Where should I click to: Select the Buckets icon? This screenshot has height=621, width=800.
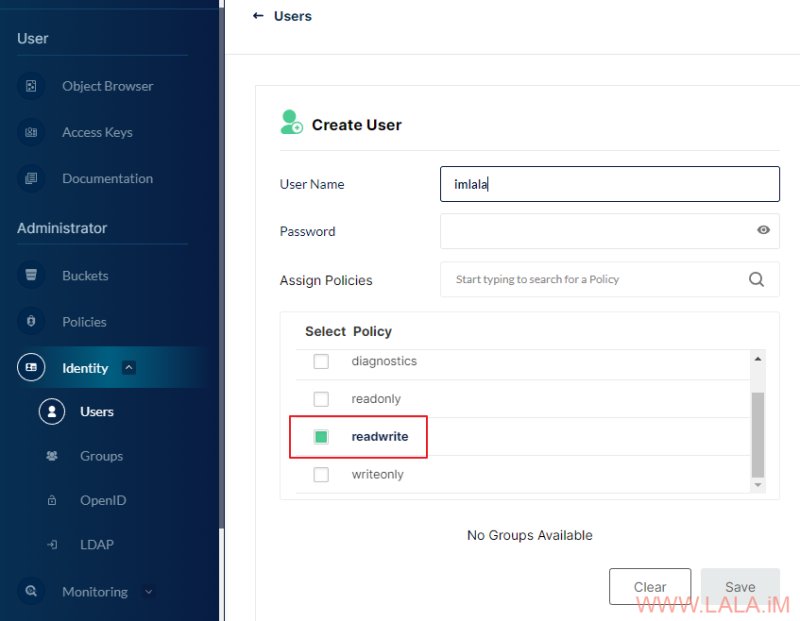tap(31, 275)
